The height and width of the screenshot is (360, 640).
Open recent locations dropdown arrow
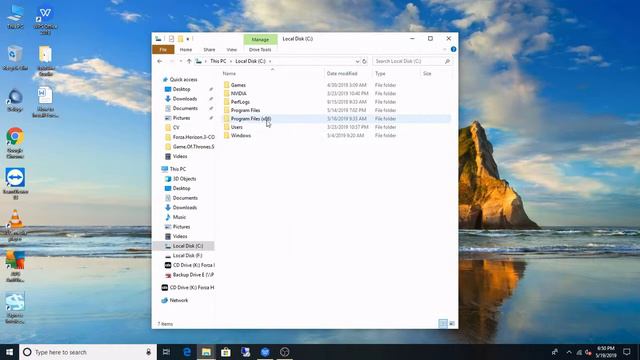click(181, 61)
